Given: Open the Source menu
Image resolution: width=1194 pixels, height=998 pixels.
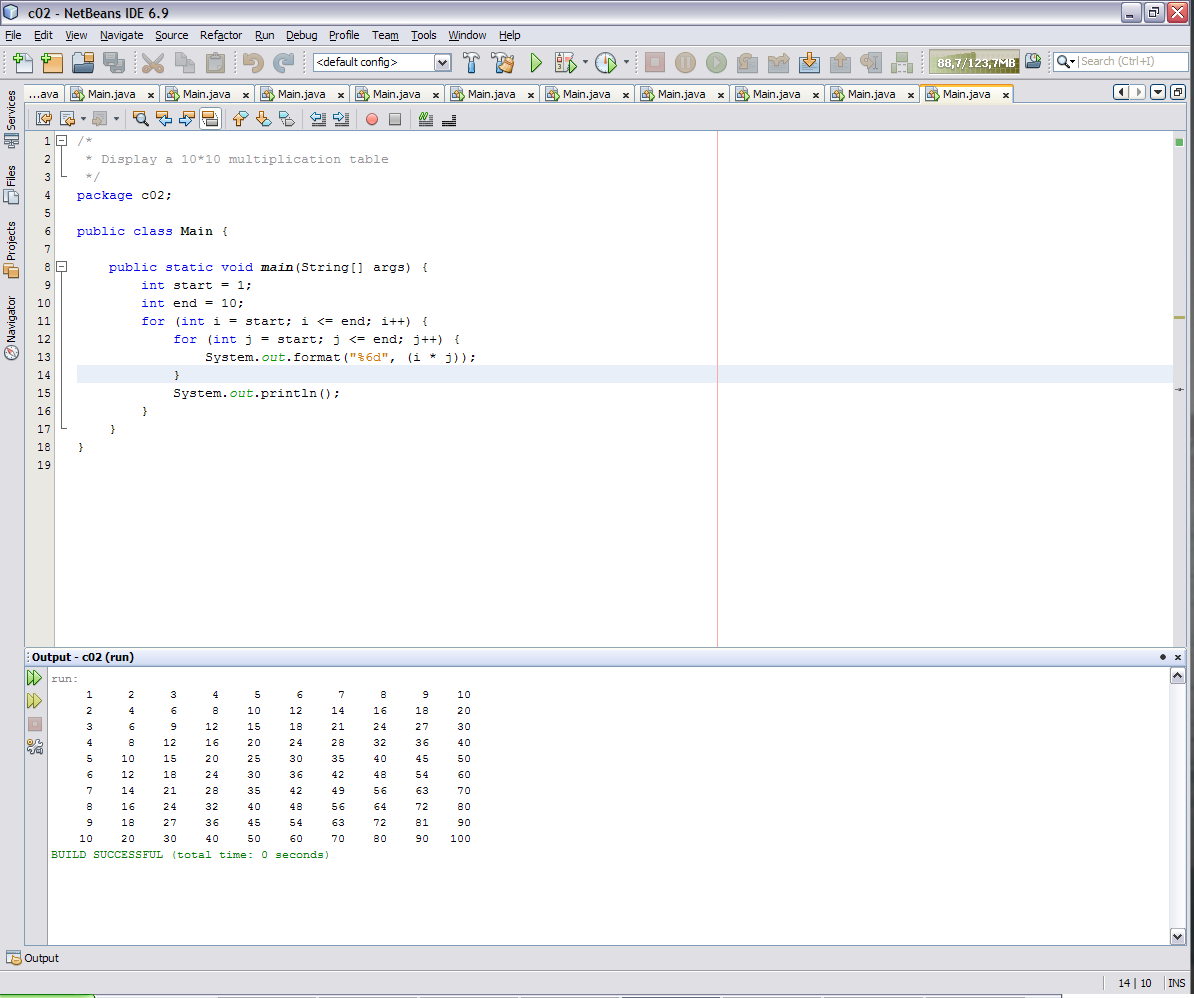Looking at the screenshot, I should pos(171,35).
